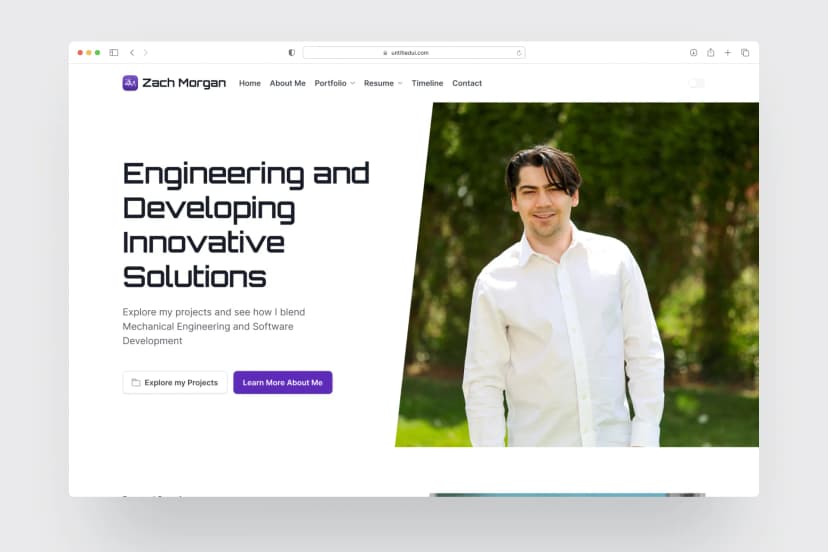Open the Timeline nav link
Screen dimensions: 828x552
[427, 83]
